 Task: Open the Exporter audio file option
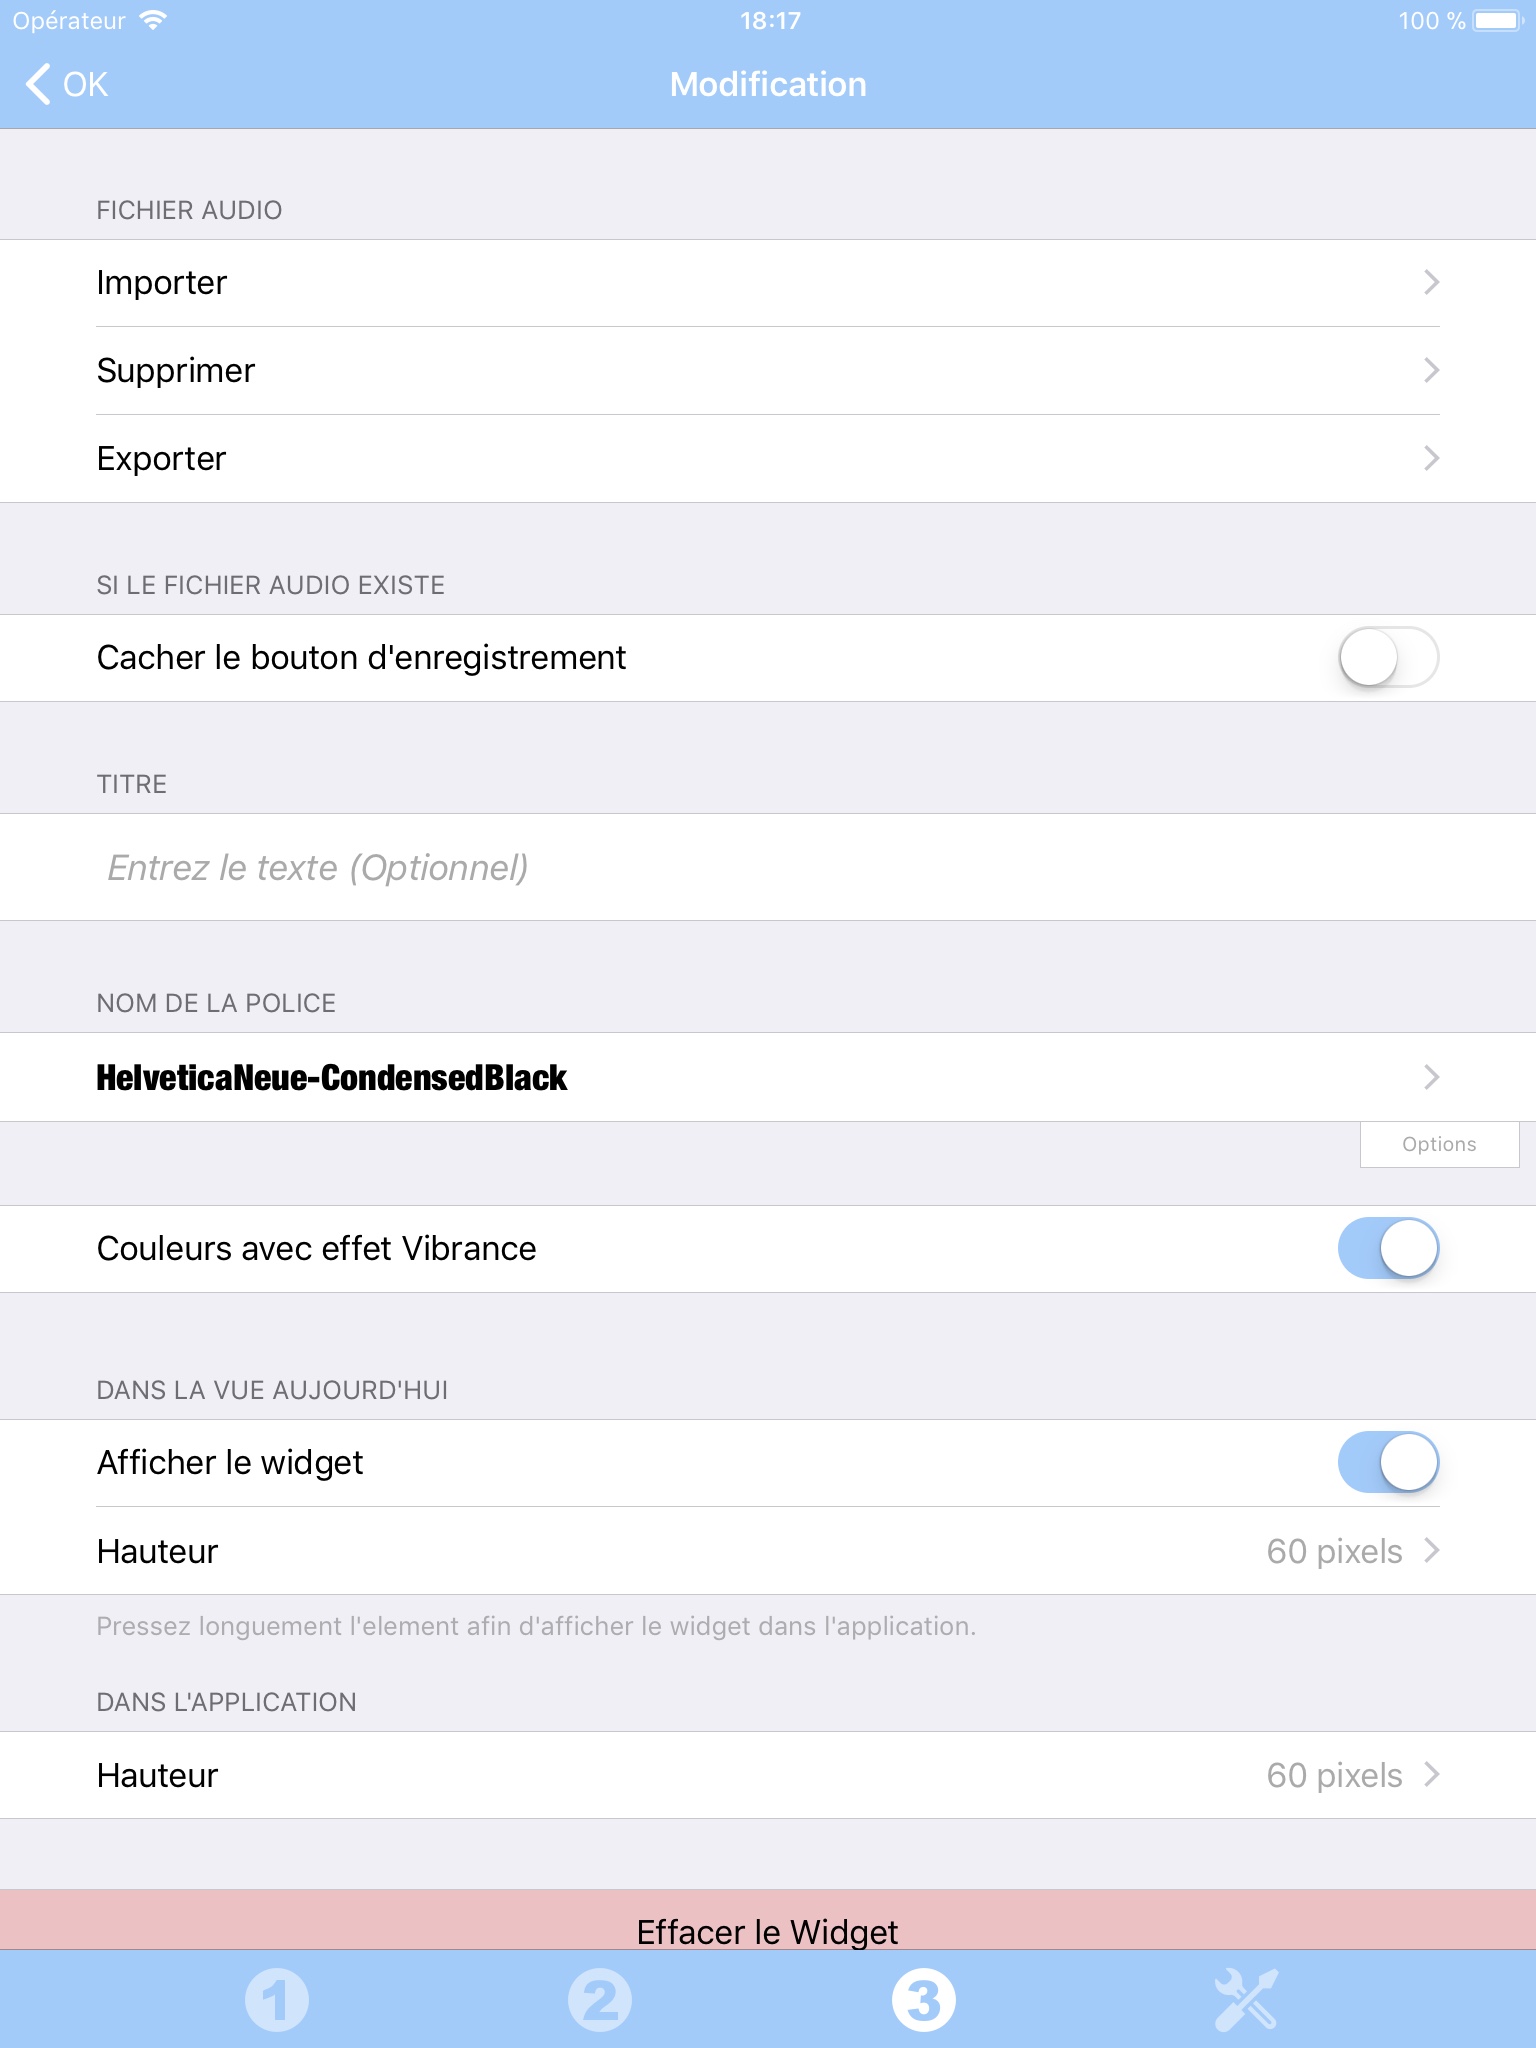click(x=768, y=459)
